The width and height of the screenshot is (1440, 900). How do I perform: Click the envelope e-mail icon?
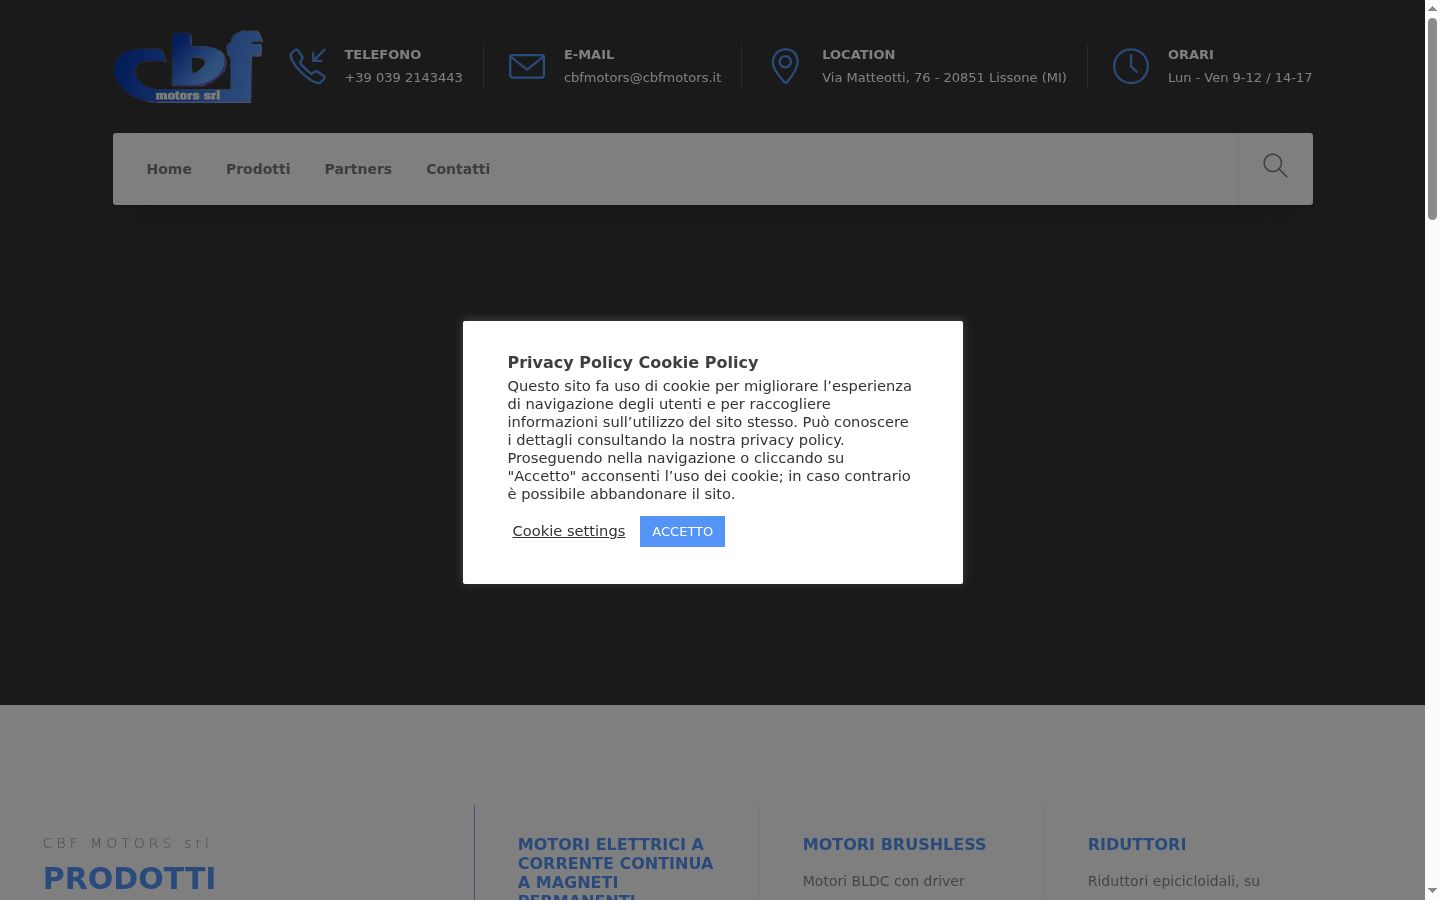tap(527, 66)
